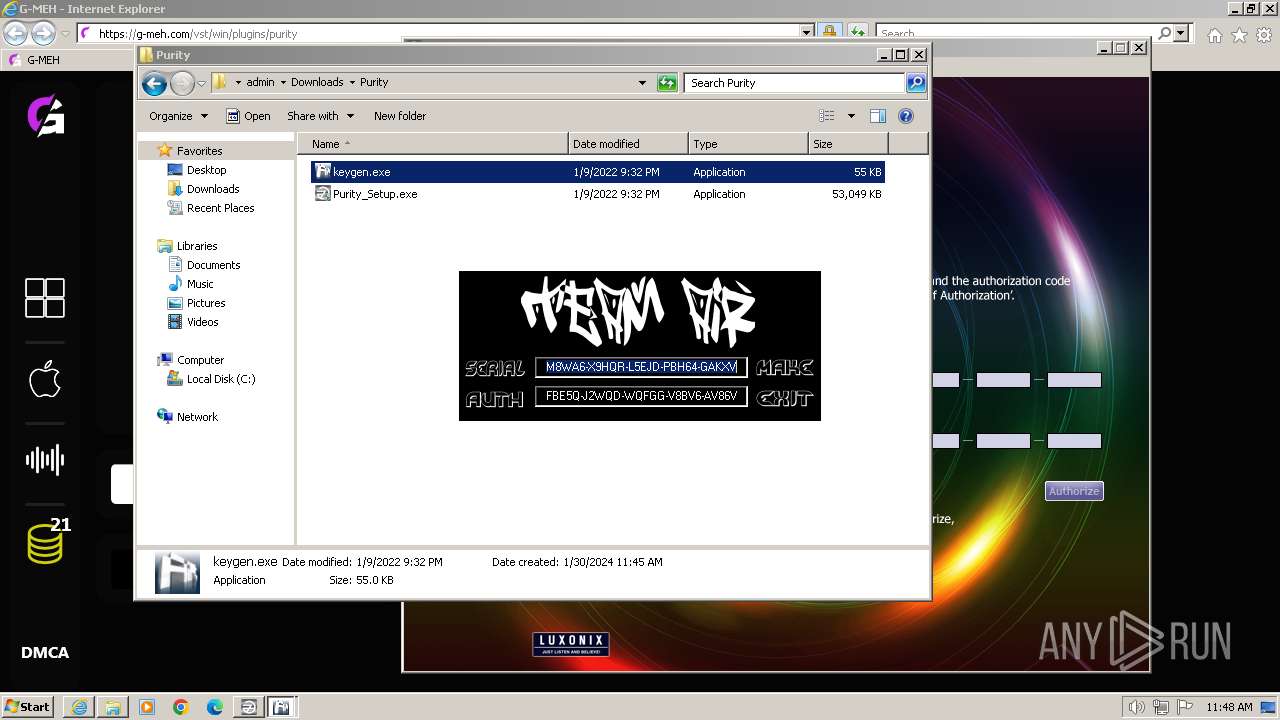Launch Google Chrome from taskbar
Viewport: 1280px width, 720px height.
tap(181, 707)
